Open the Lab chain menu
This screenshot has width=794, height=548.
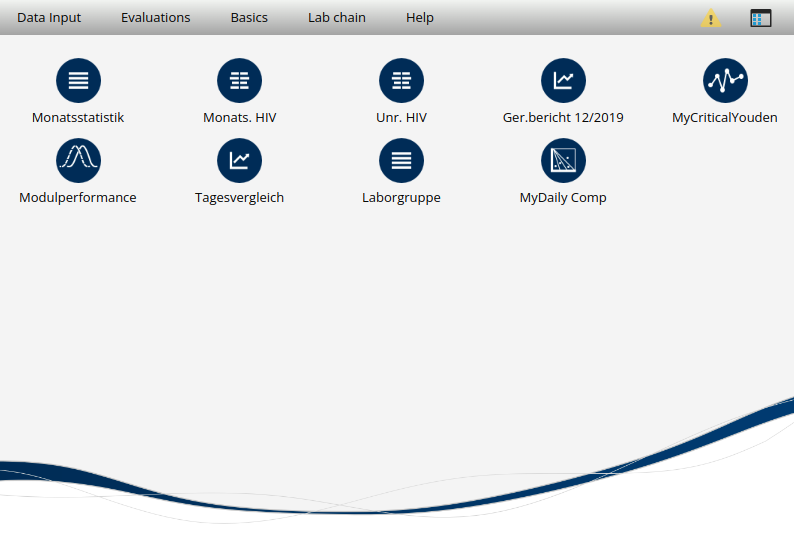pos(337,18)
